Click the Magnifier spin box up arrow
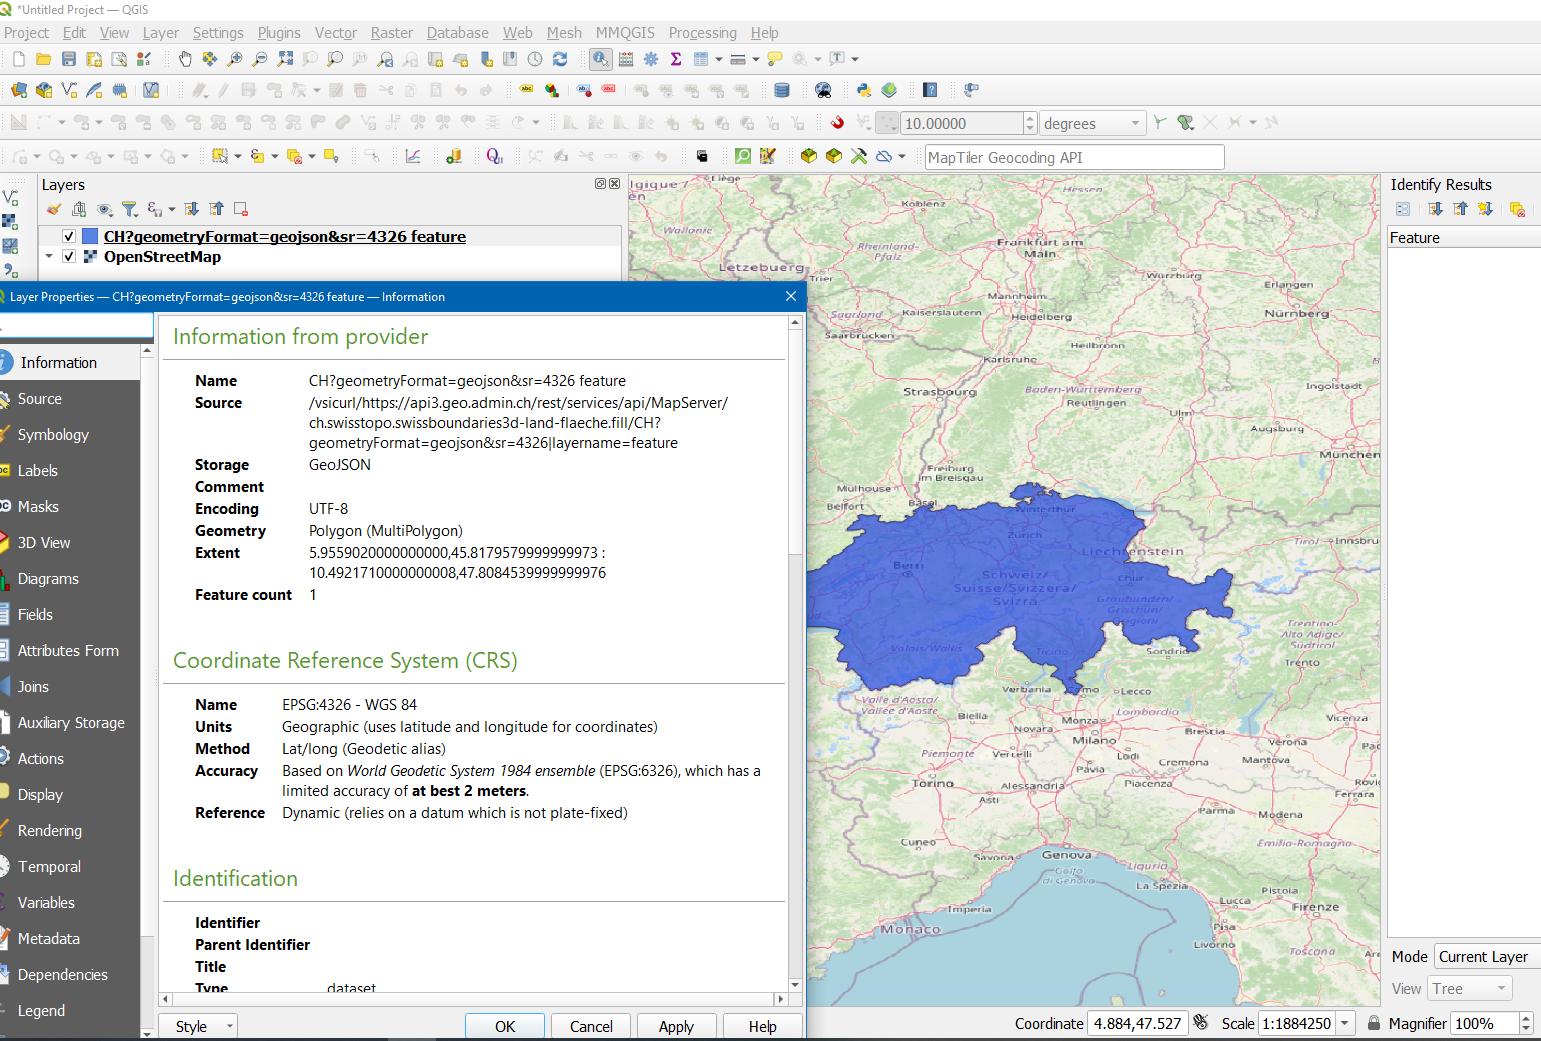 (1526, 1018)
